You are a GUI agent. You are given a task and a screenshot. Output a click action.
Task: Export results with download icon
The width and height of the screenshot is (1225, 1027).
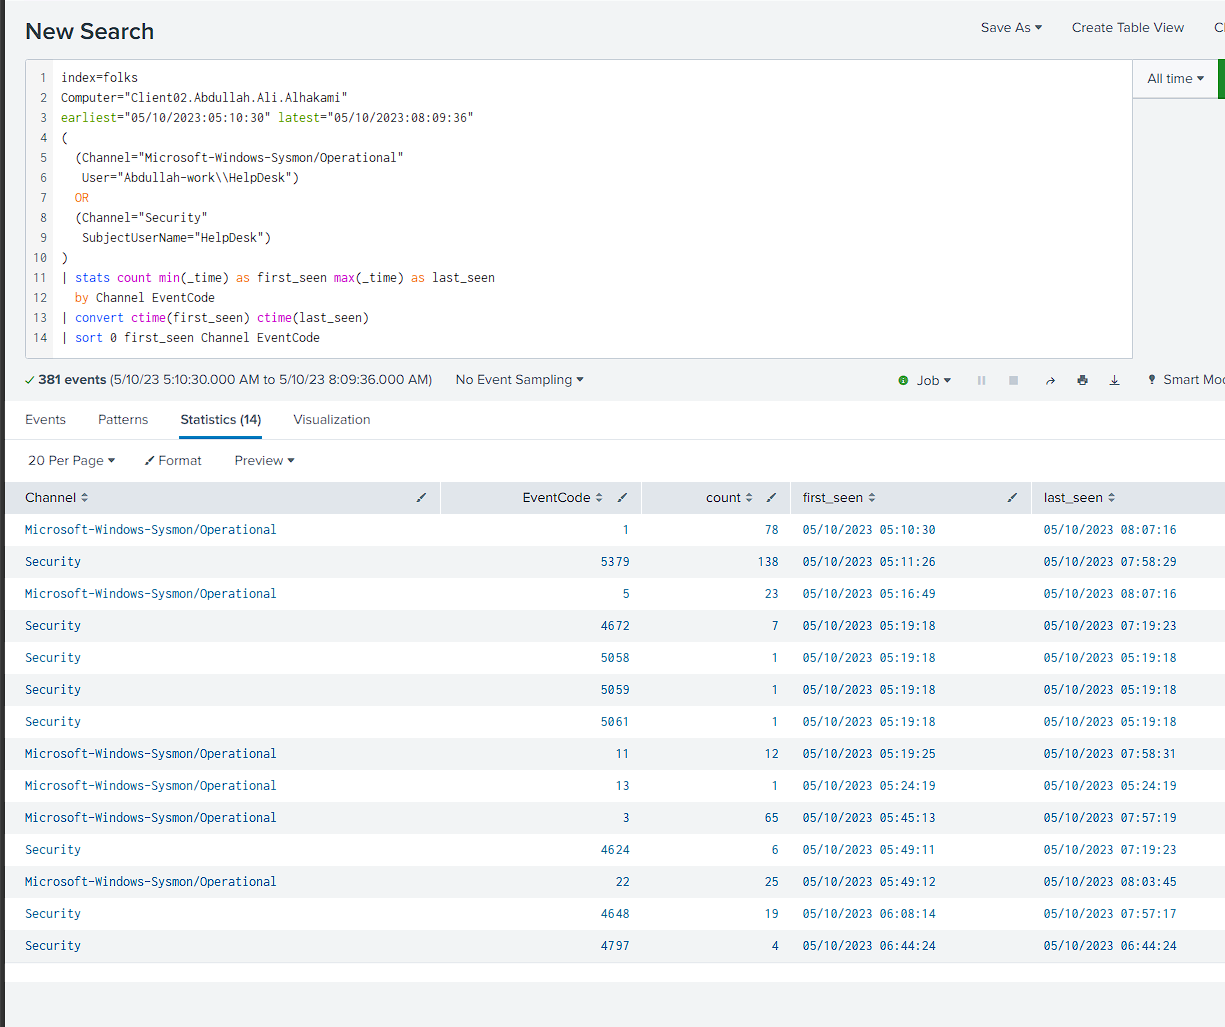[1114, 380]
